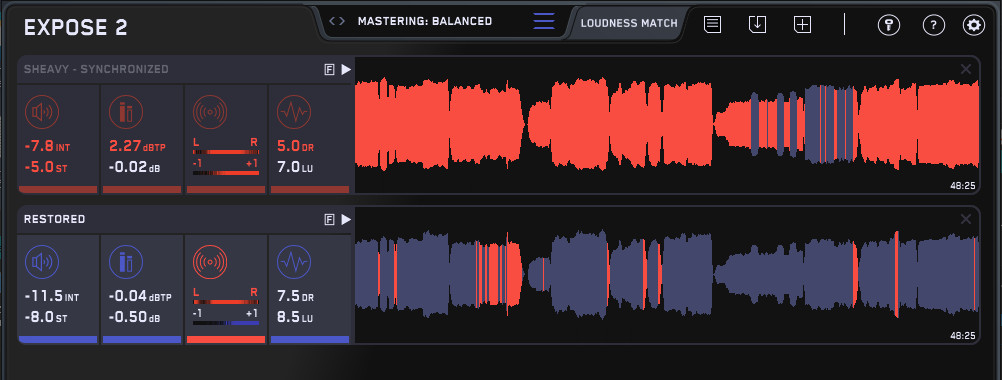The width and height of the screenshot is (1002, 380).
Task: Click the F icon on Sheavy track
Action: 330,70
